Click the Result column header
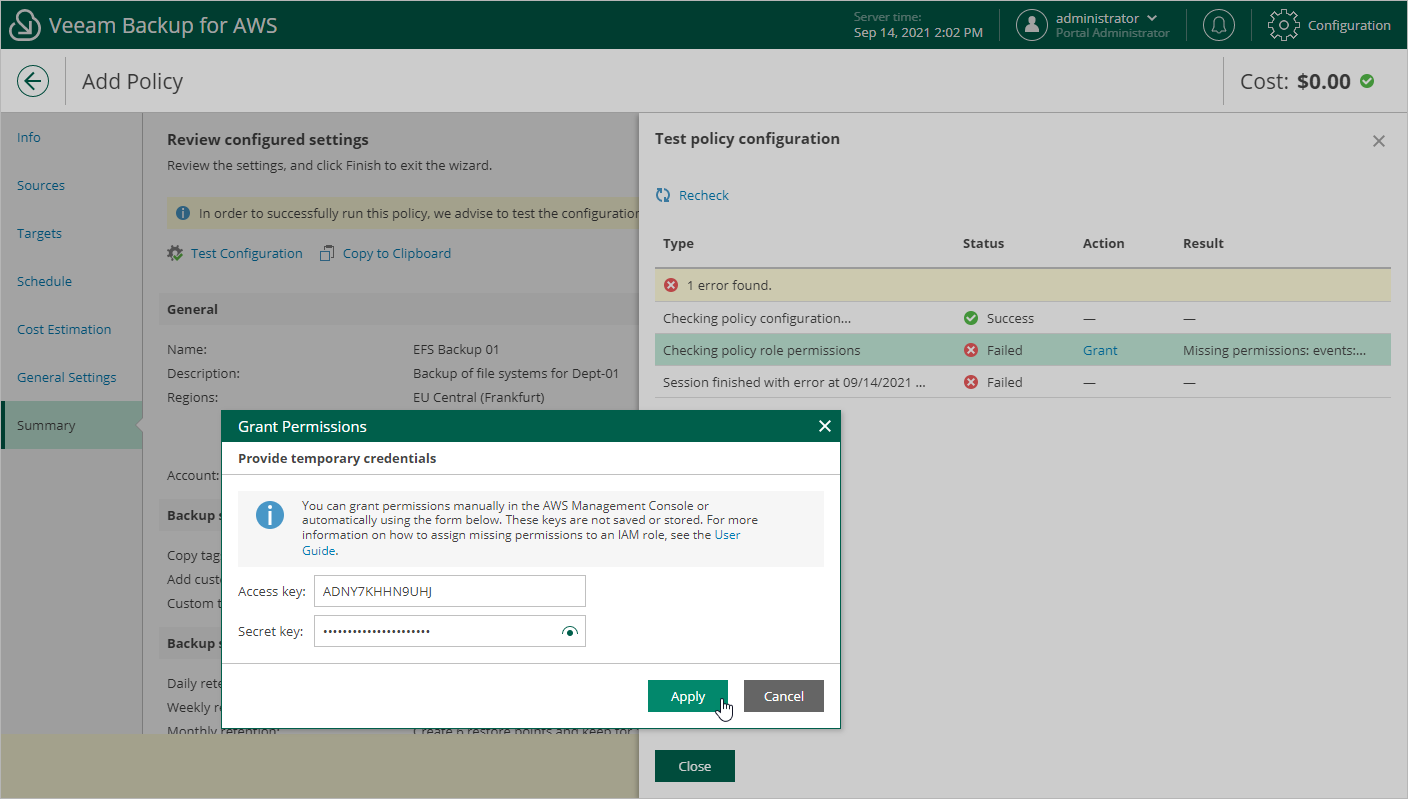Viewport: 1408px width, 799px height. pyautogui.click(x=1203, y=243)
